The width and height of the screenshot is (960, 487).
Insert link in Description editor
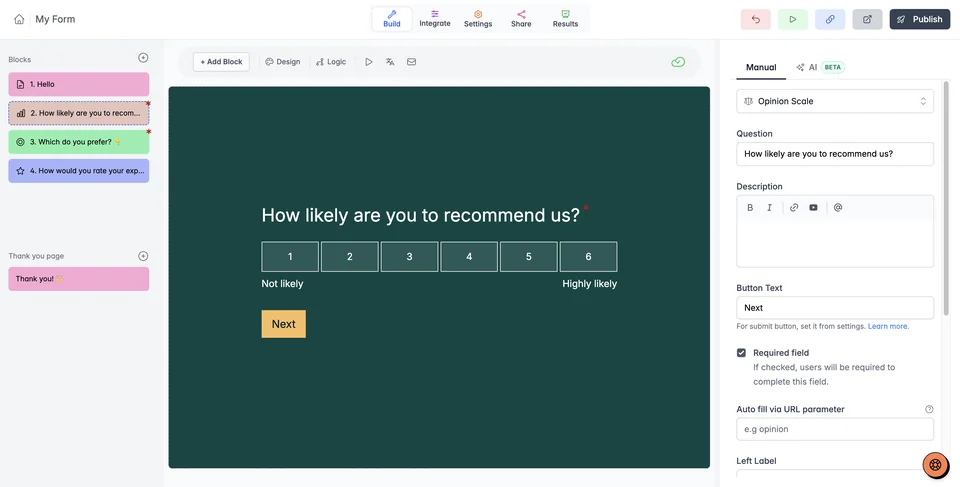[794, 208]
